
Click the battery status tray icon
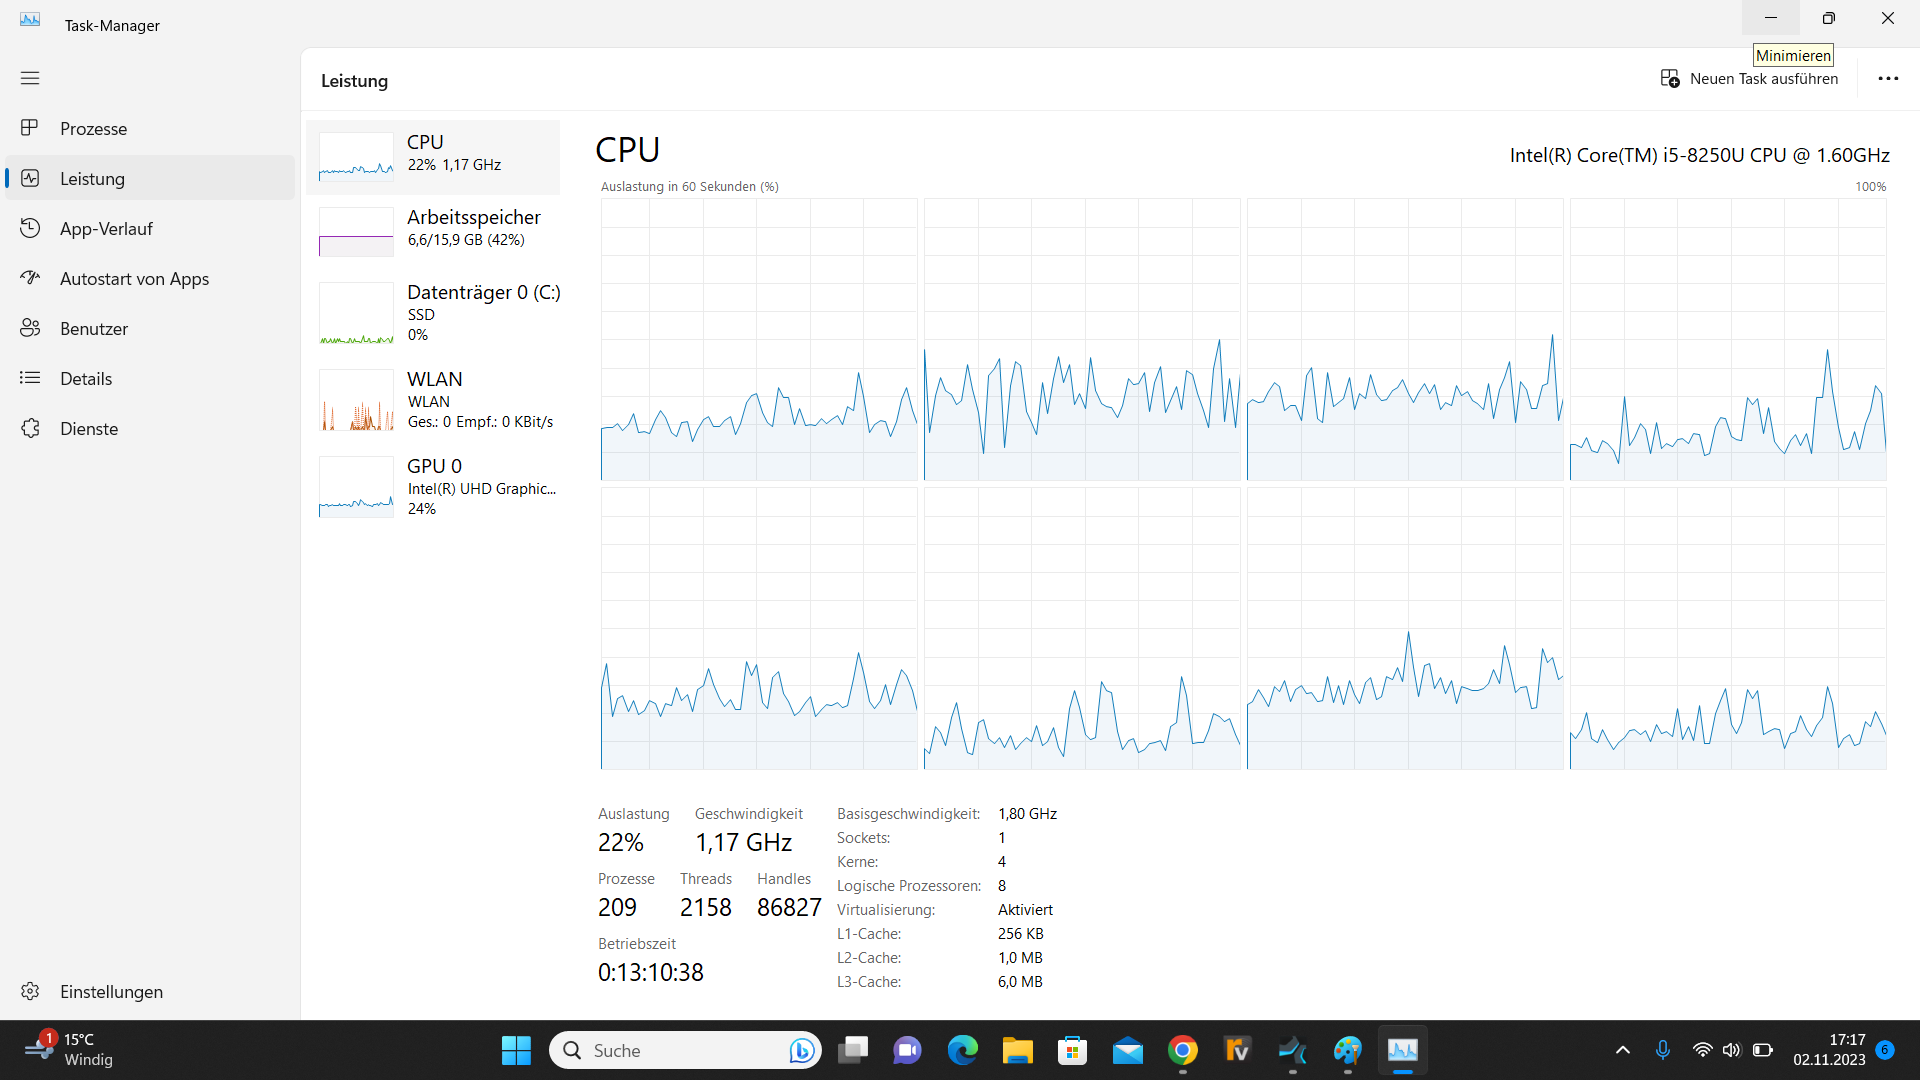(1763, 1050)
